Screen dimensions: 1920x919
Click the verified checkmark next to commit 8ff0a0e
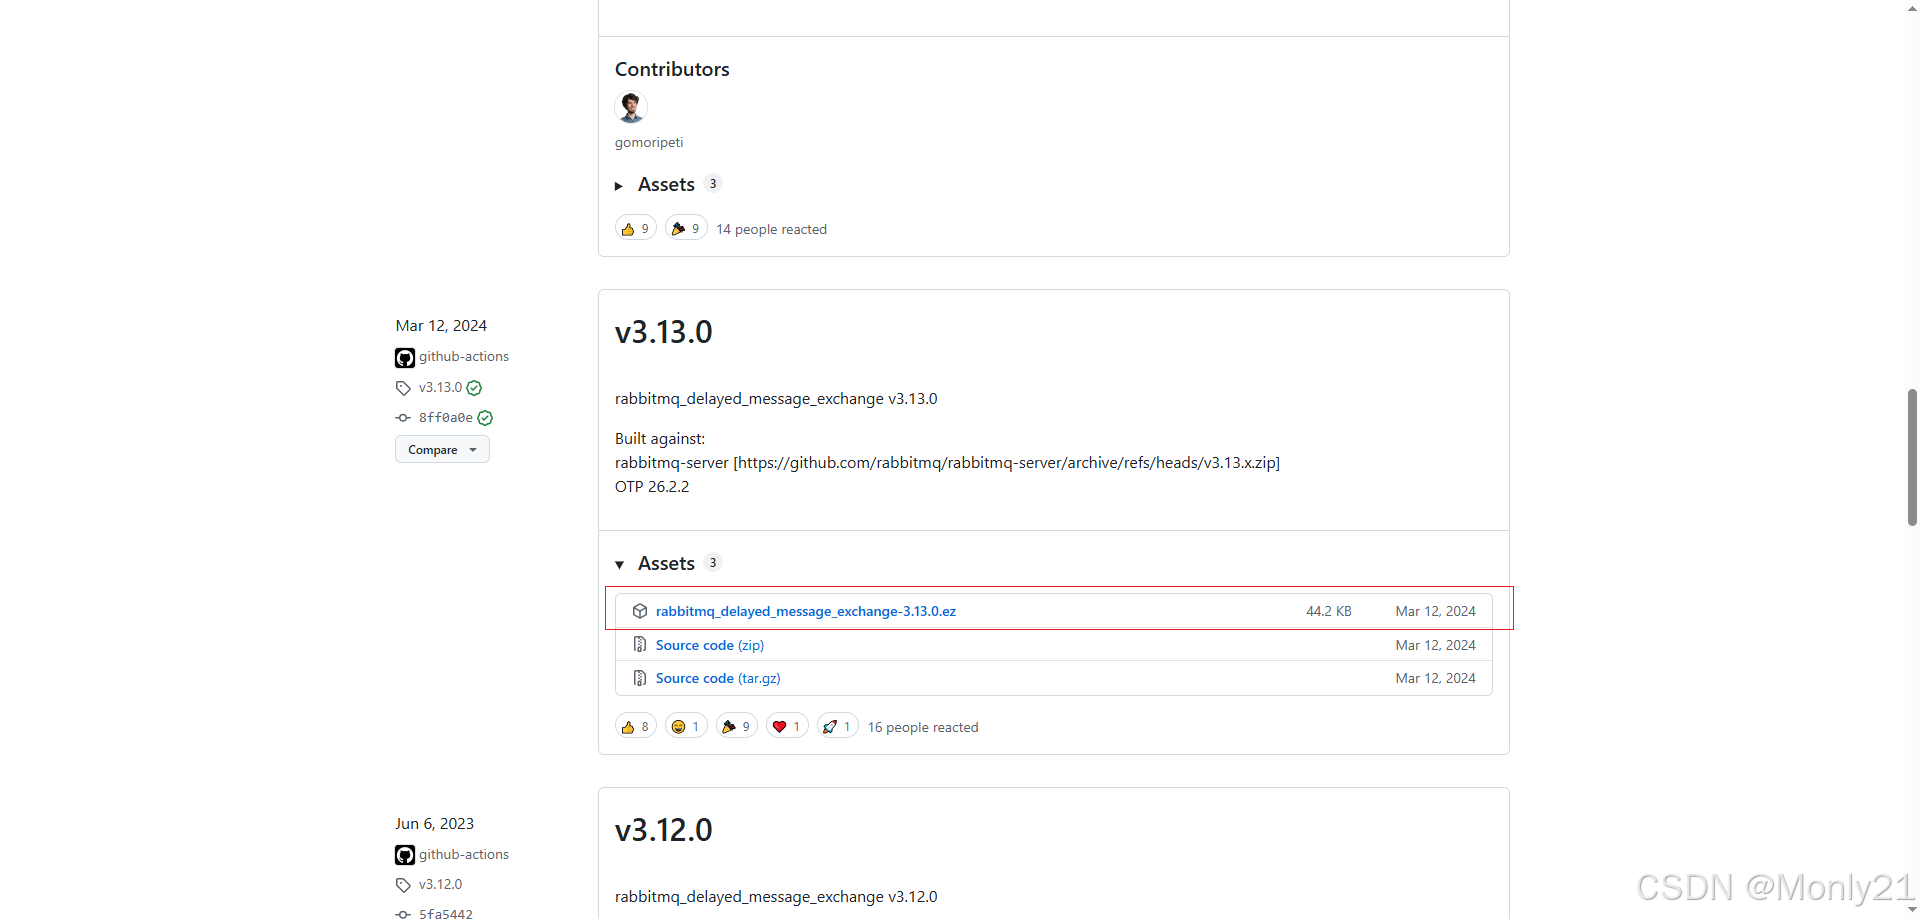485,418
